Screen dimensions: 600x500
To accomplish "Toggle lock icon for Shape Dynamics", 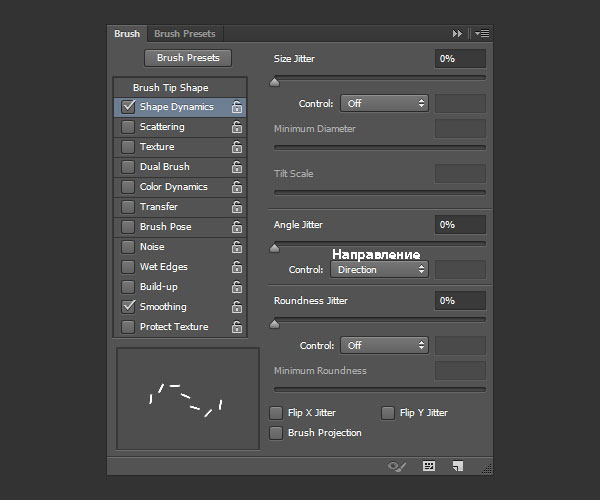I will [237, 107].
